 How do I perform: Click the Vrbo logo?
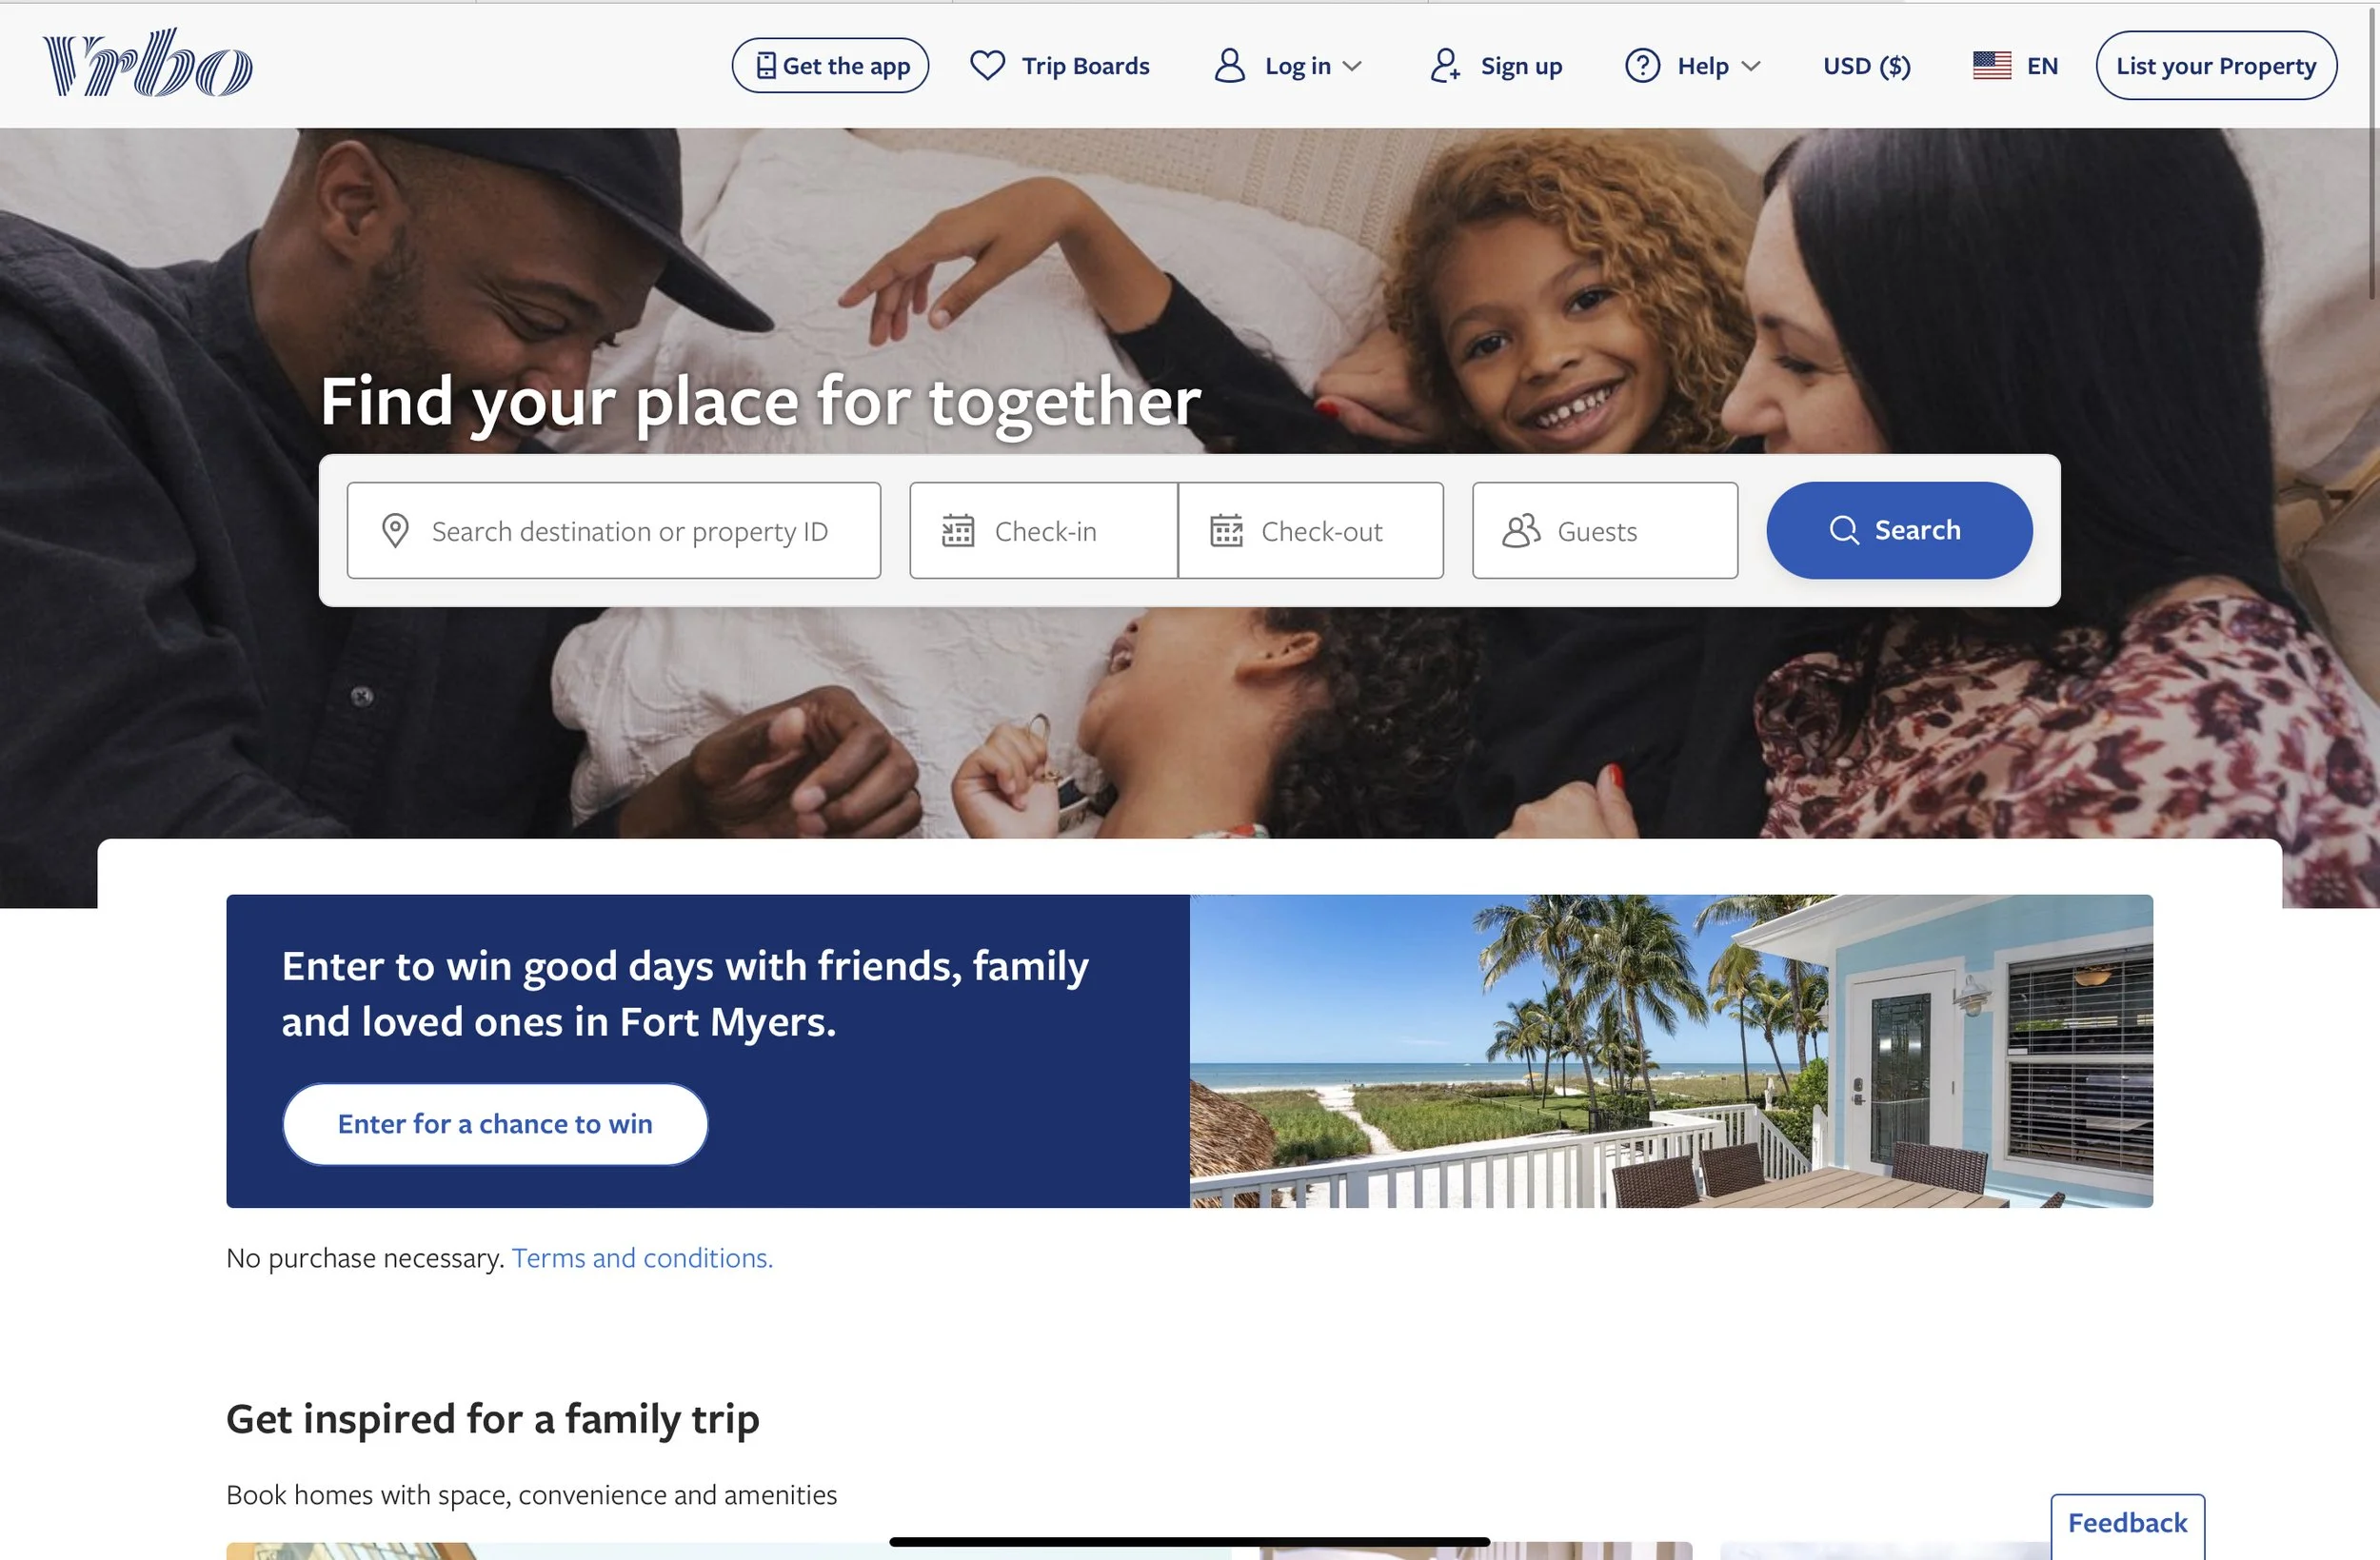(x=148, y=64)
